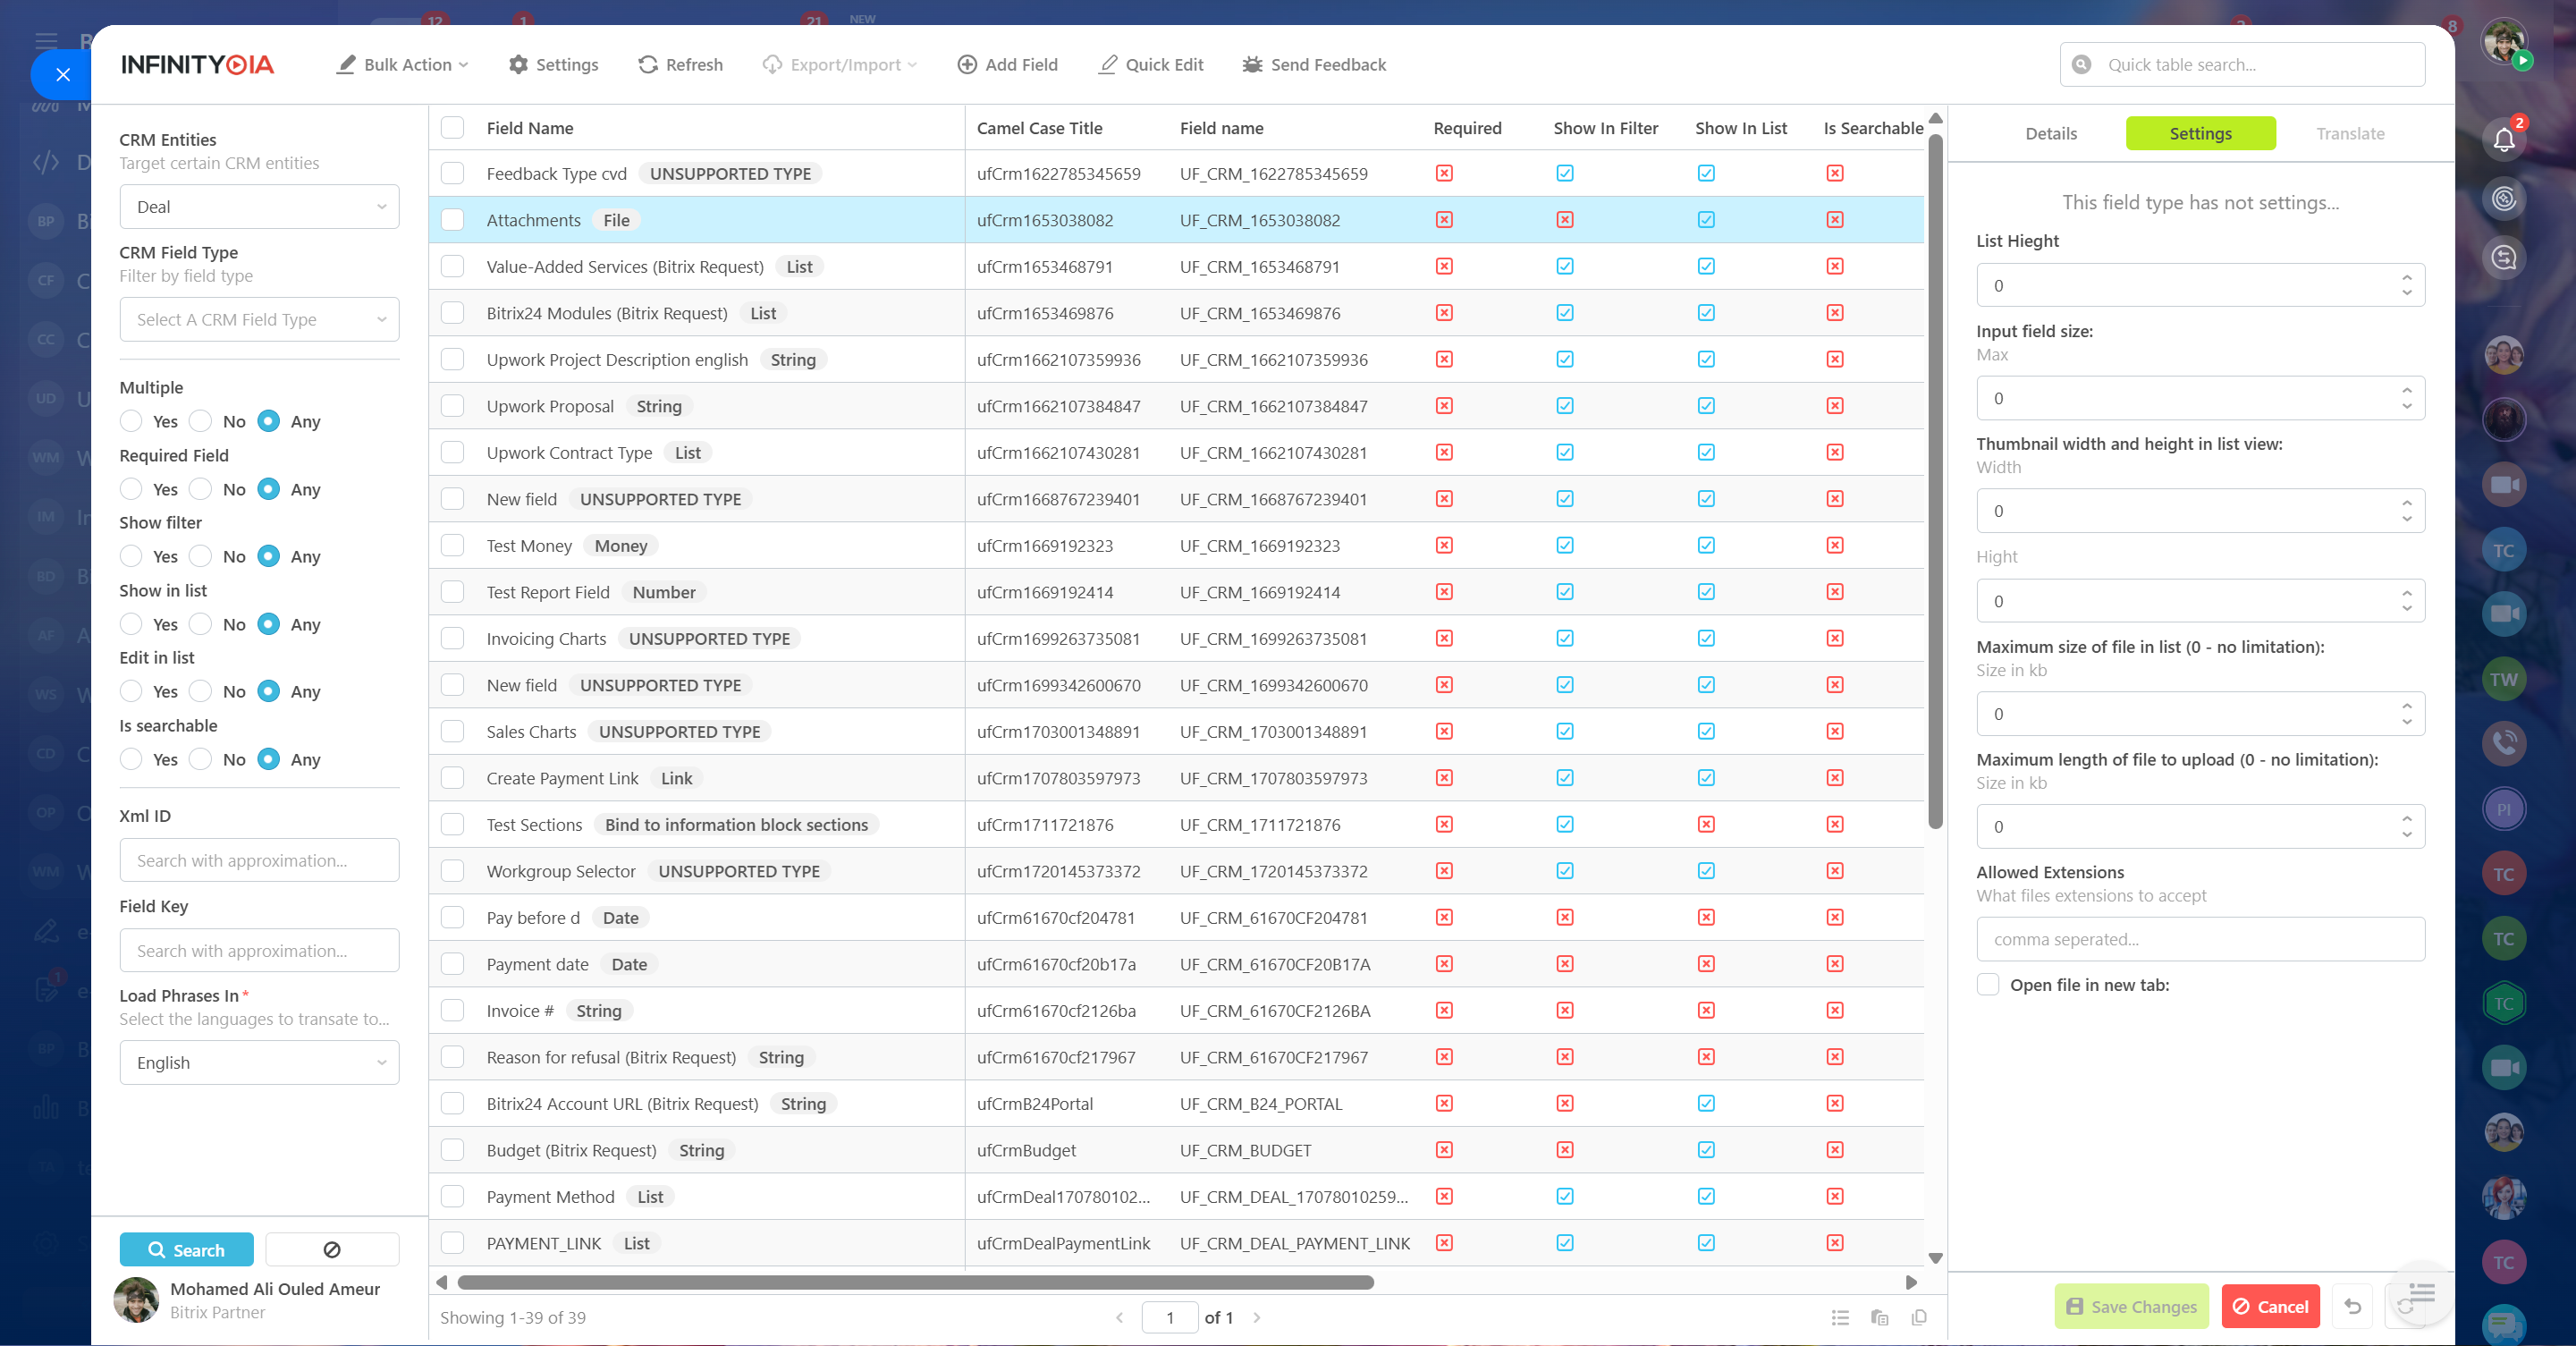Screen dimensions: 2576x1346
Task: Expand Select A CRM Field Type dropdown
Action: [x=259, y=319]
